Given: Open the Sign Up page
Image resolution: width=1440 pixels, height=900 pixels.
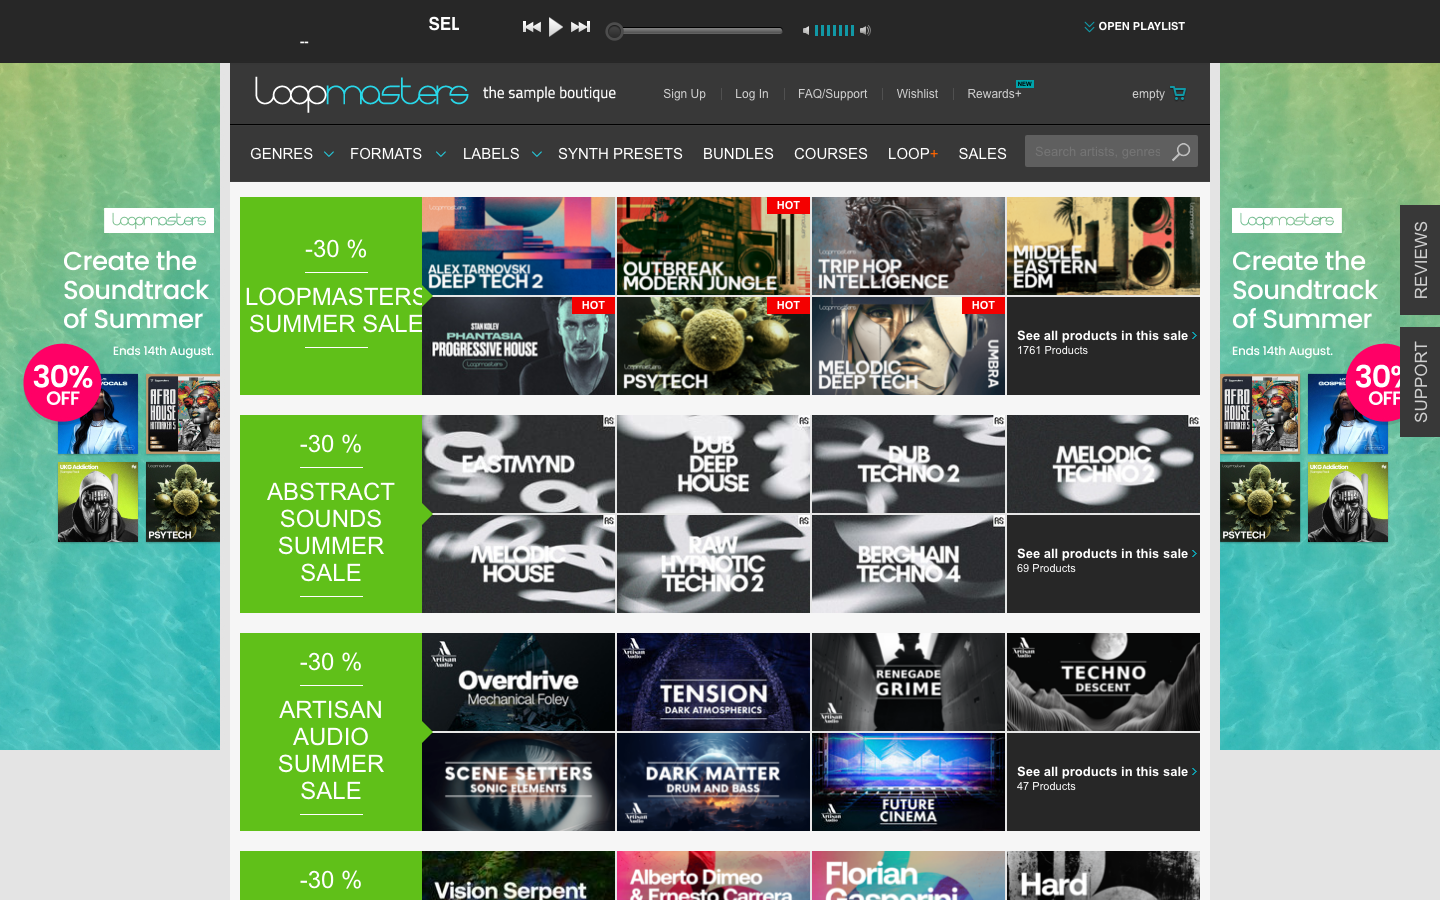Looking at the screenshot, I should (684, 94).
